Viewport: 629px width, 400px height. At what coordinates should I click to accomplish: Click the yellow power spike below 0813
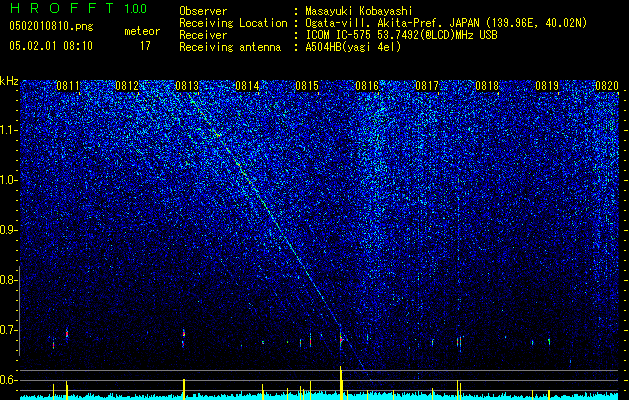184,389
